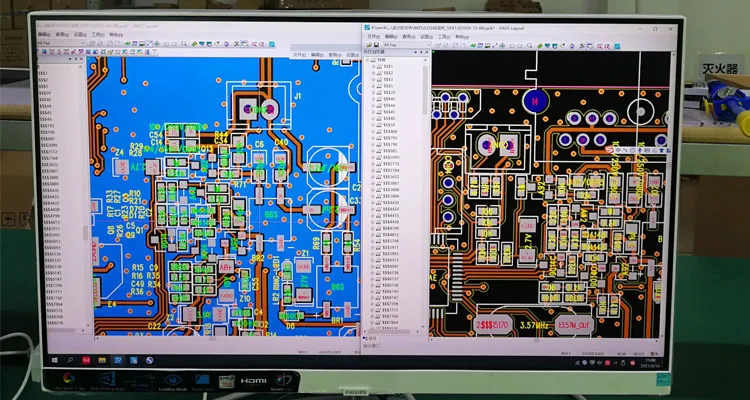Open the layer dropdown in right window toolbar
750x400 pixels.
pyautogui.click(x=408, y=46)
